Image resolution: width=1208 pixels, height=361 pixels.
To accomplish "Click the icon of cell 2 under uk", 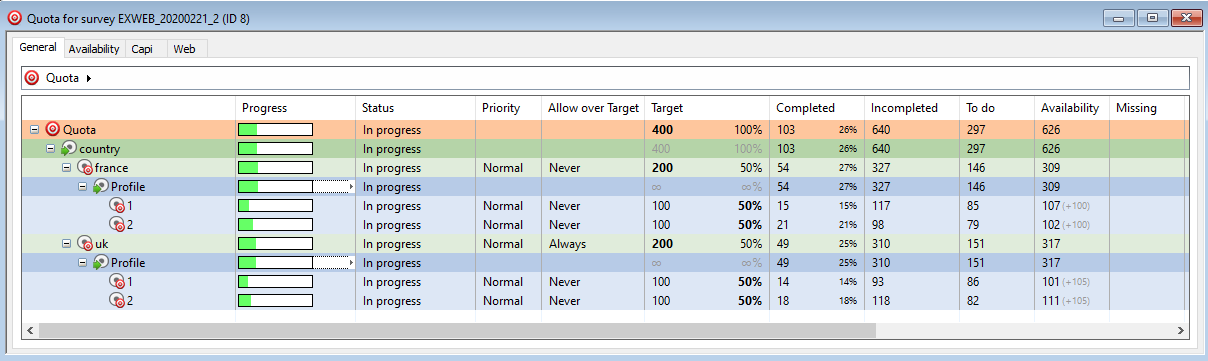I will click(117, 301).
